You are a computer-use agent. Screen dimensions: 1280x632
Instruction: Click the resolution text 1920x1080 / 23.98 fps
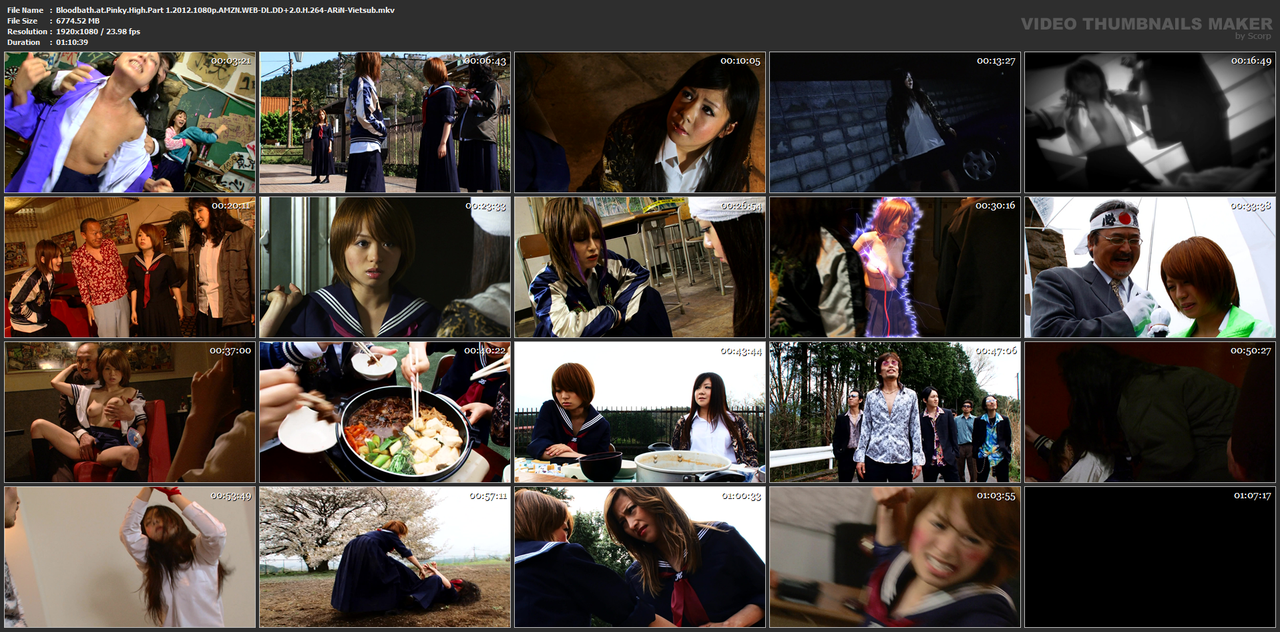point(98,31)
